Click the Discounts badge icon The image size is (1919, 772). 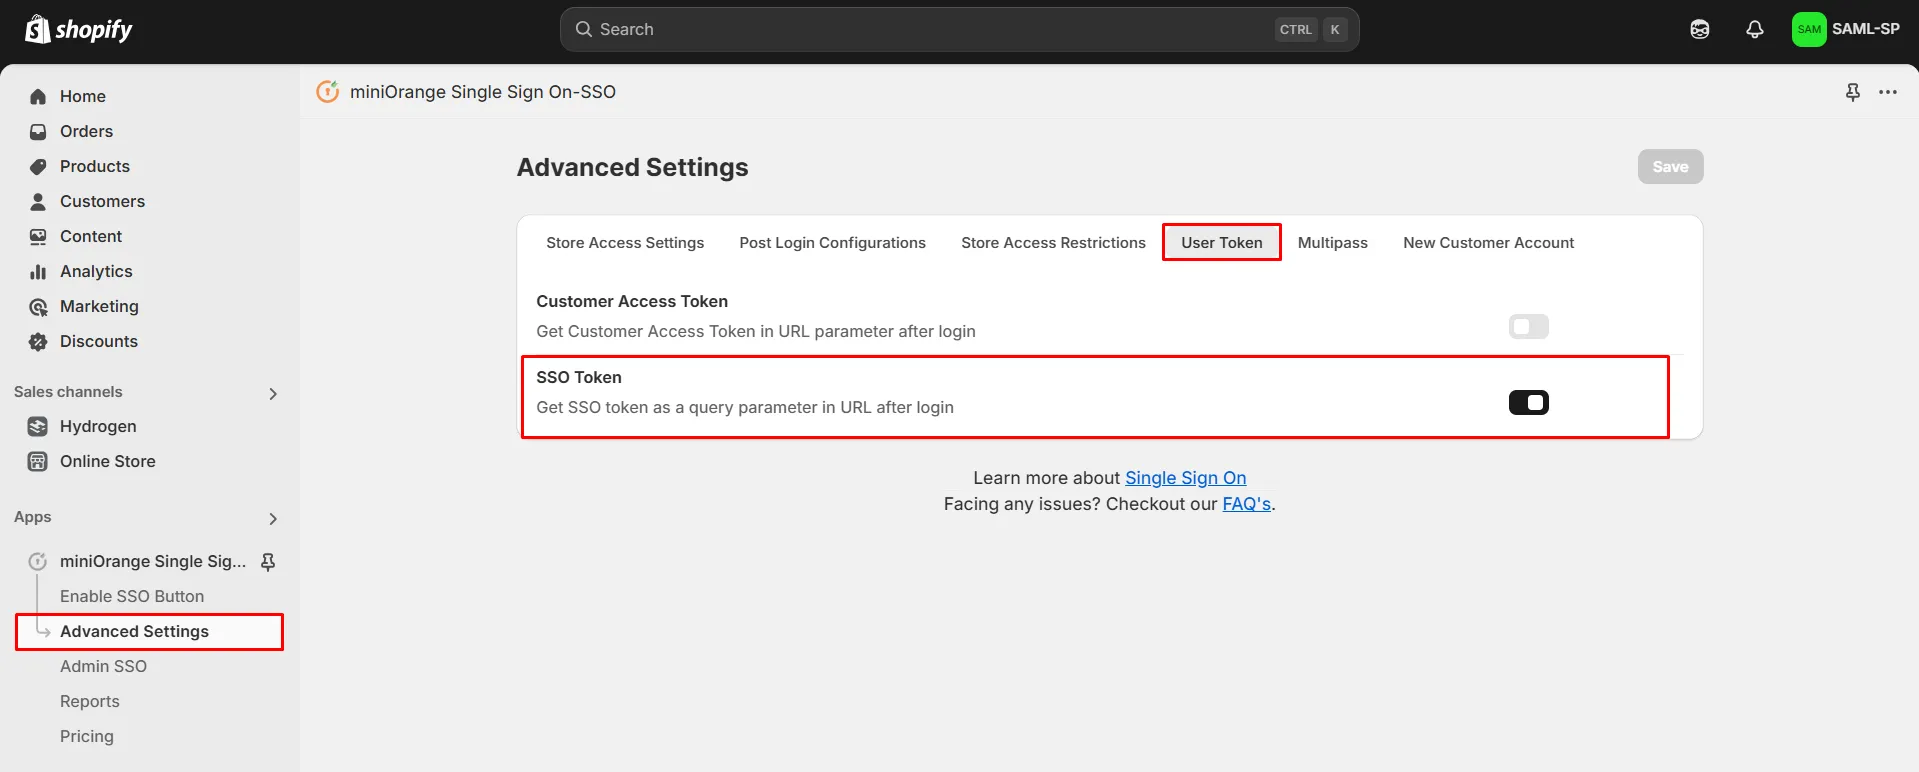click(38, 341)
